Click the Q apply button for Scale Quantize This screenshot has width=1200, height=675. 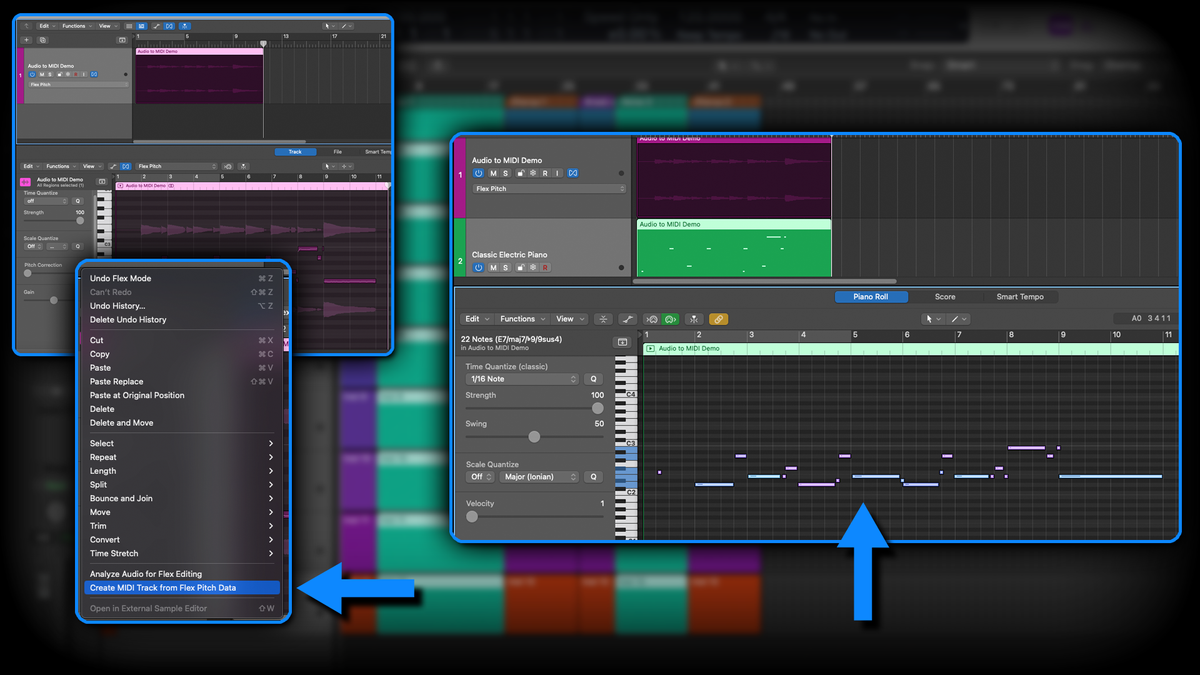tap(594, 477)
